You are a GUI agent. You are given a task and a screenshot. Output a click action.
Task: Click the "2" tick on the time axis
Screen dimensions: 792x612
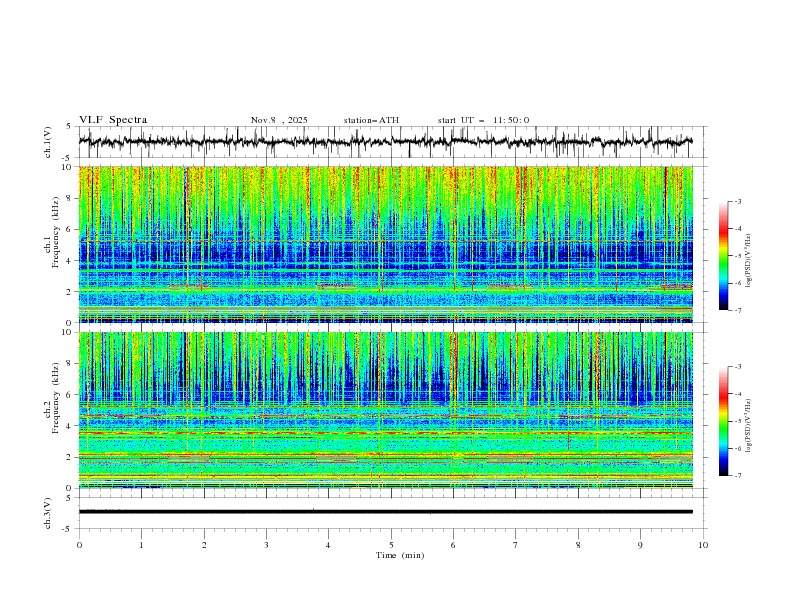204,545
